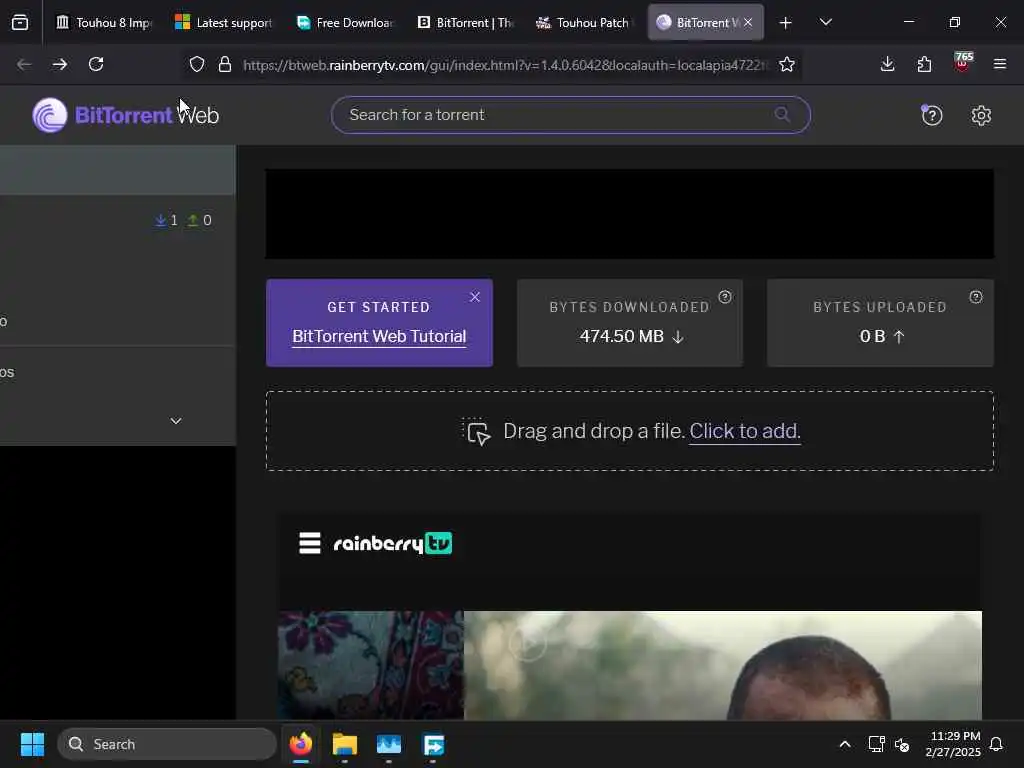Screen dimensions: 1024x768
Task: Switch to the Free Download tab
Action: (x=345, y=23)
